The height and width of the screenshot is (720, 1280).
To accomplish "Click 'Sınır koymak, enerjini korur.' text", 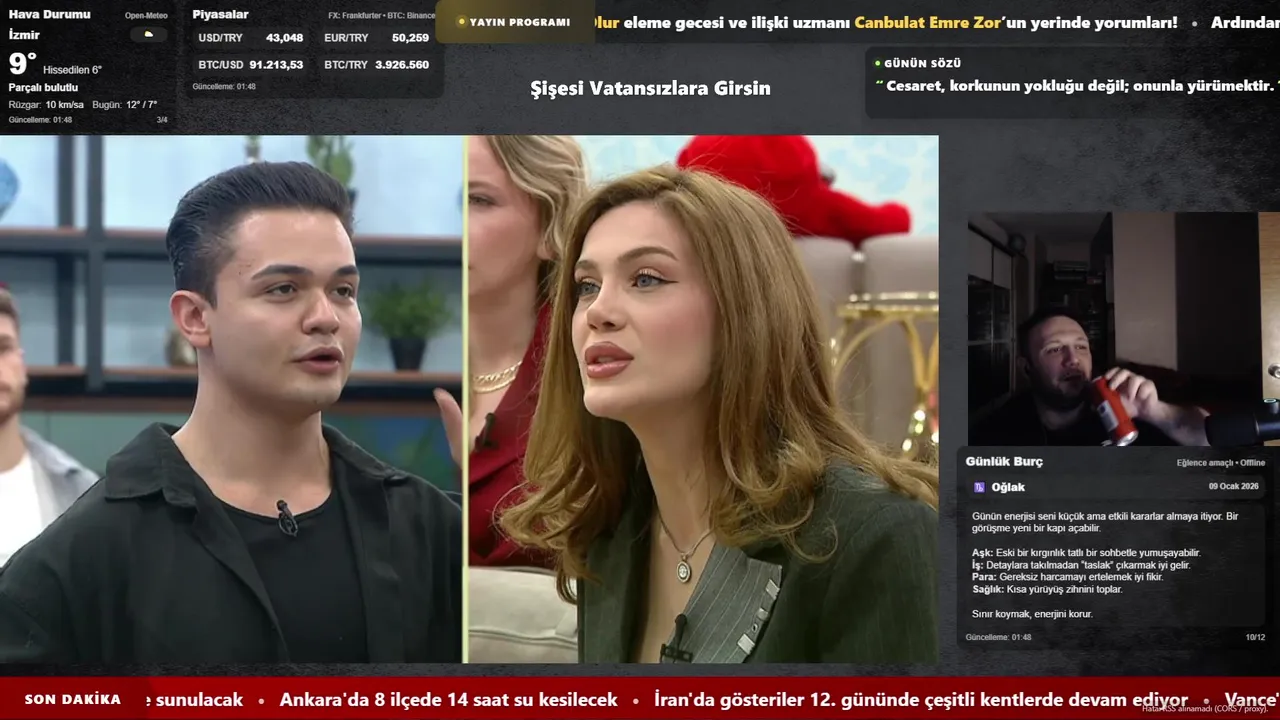I will (x=1032, y=614).
